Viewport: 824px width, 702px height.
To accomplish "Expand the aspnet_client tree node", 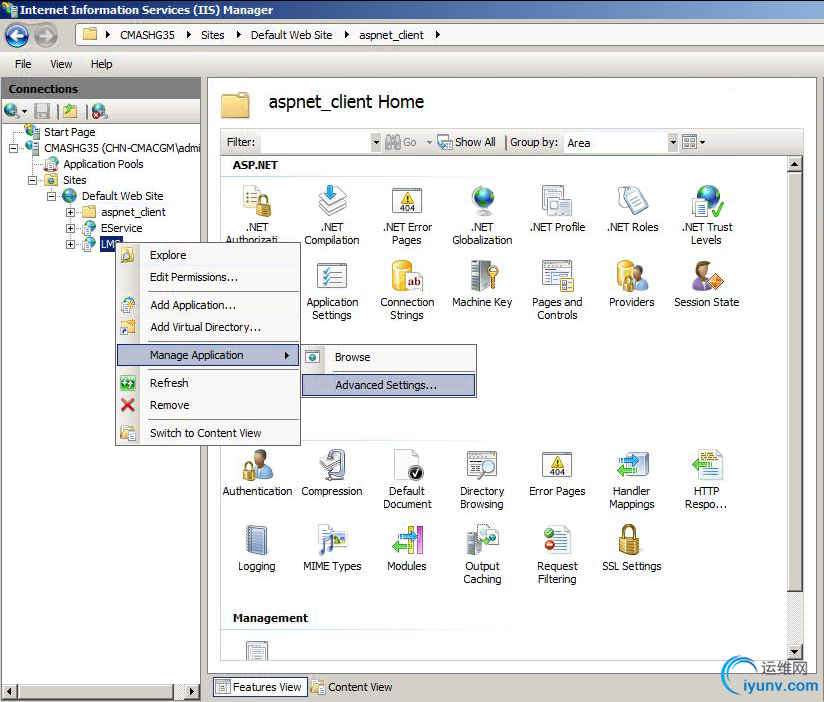I will (x=71, y=212).
